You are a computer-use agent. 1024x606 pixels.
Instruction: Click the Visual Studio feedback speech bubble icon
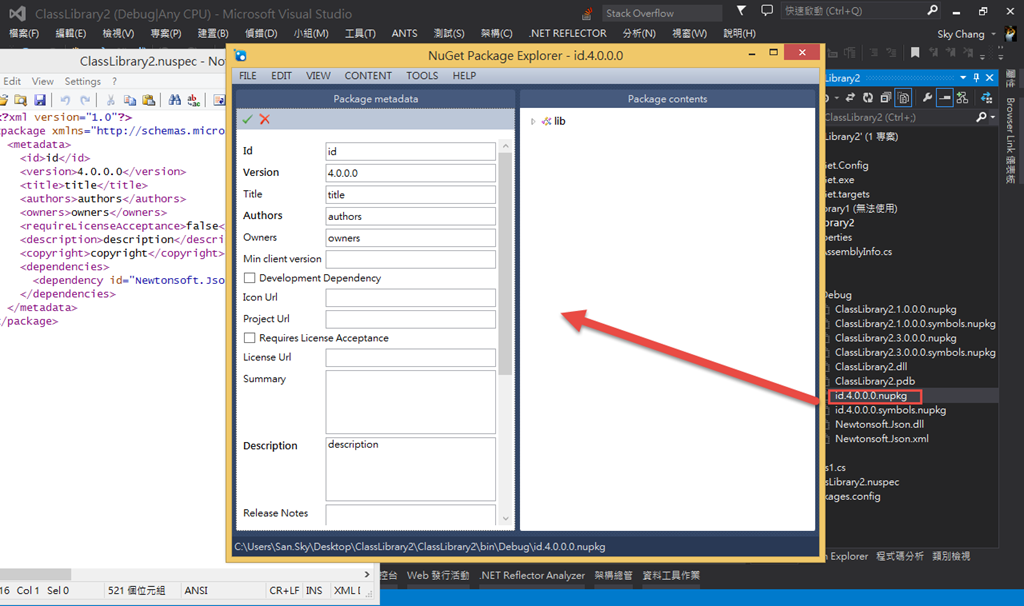coord(767,10)
